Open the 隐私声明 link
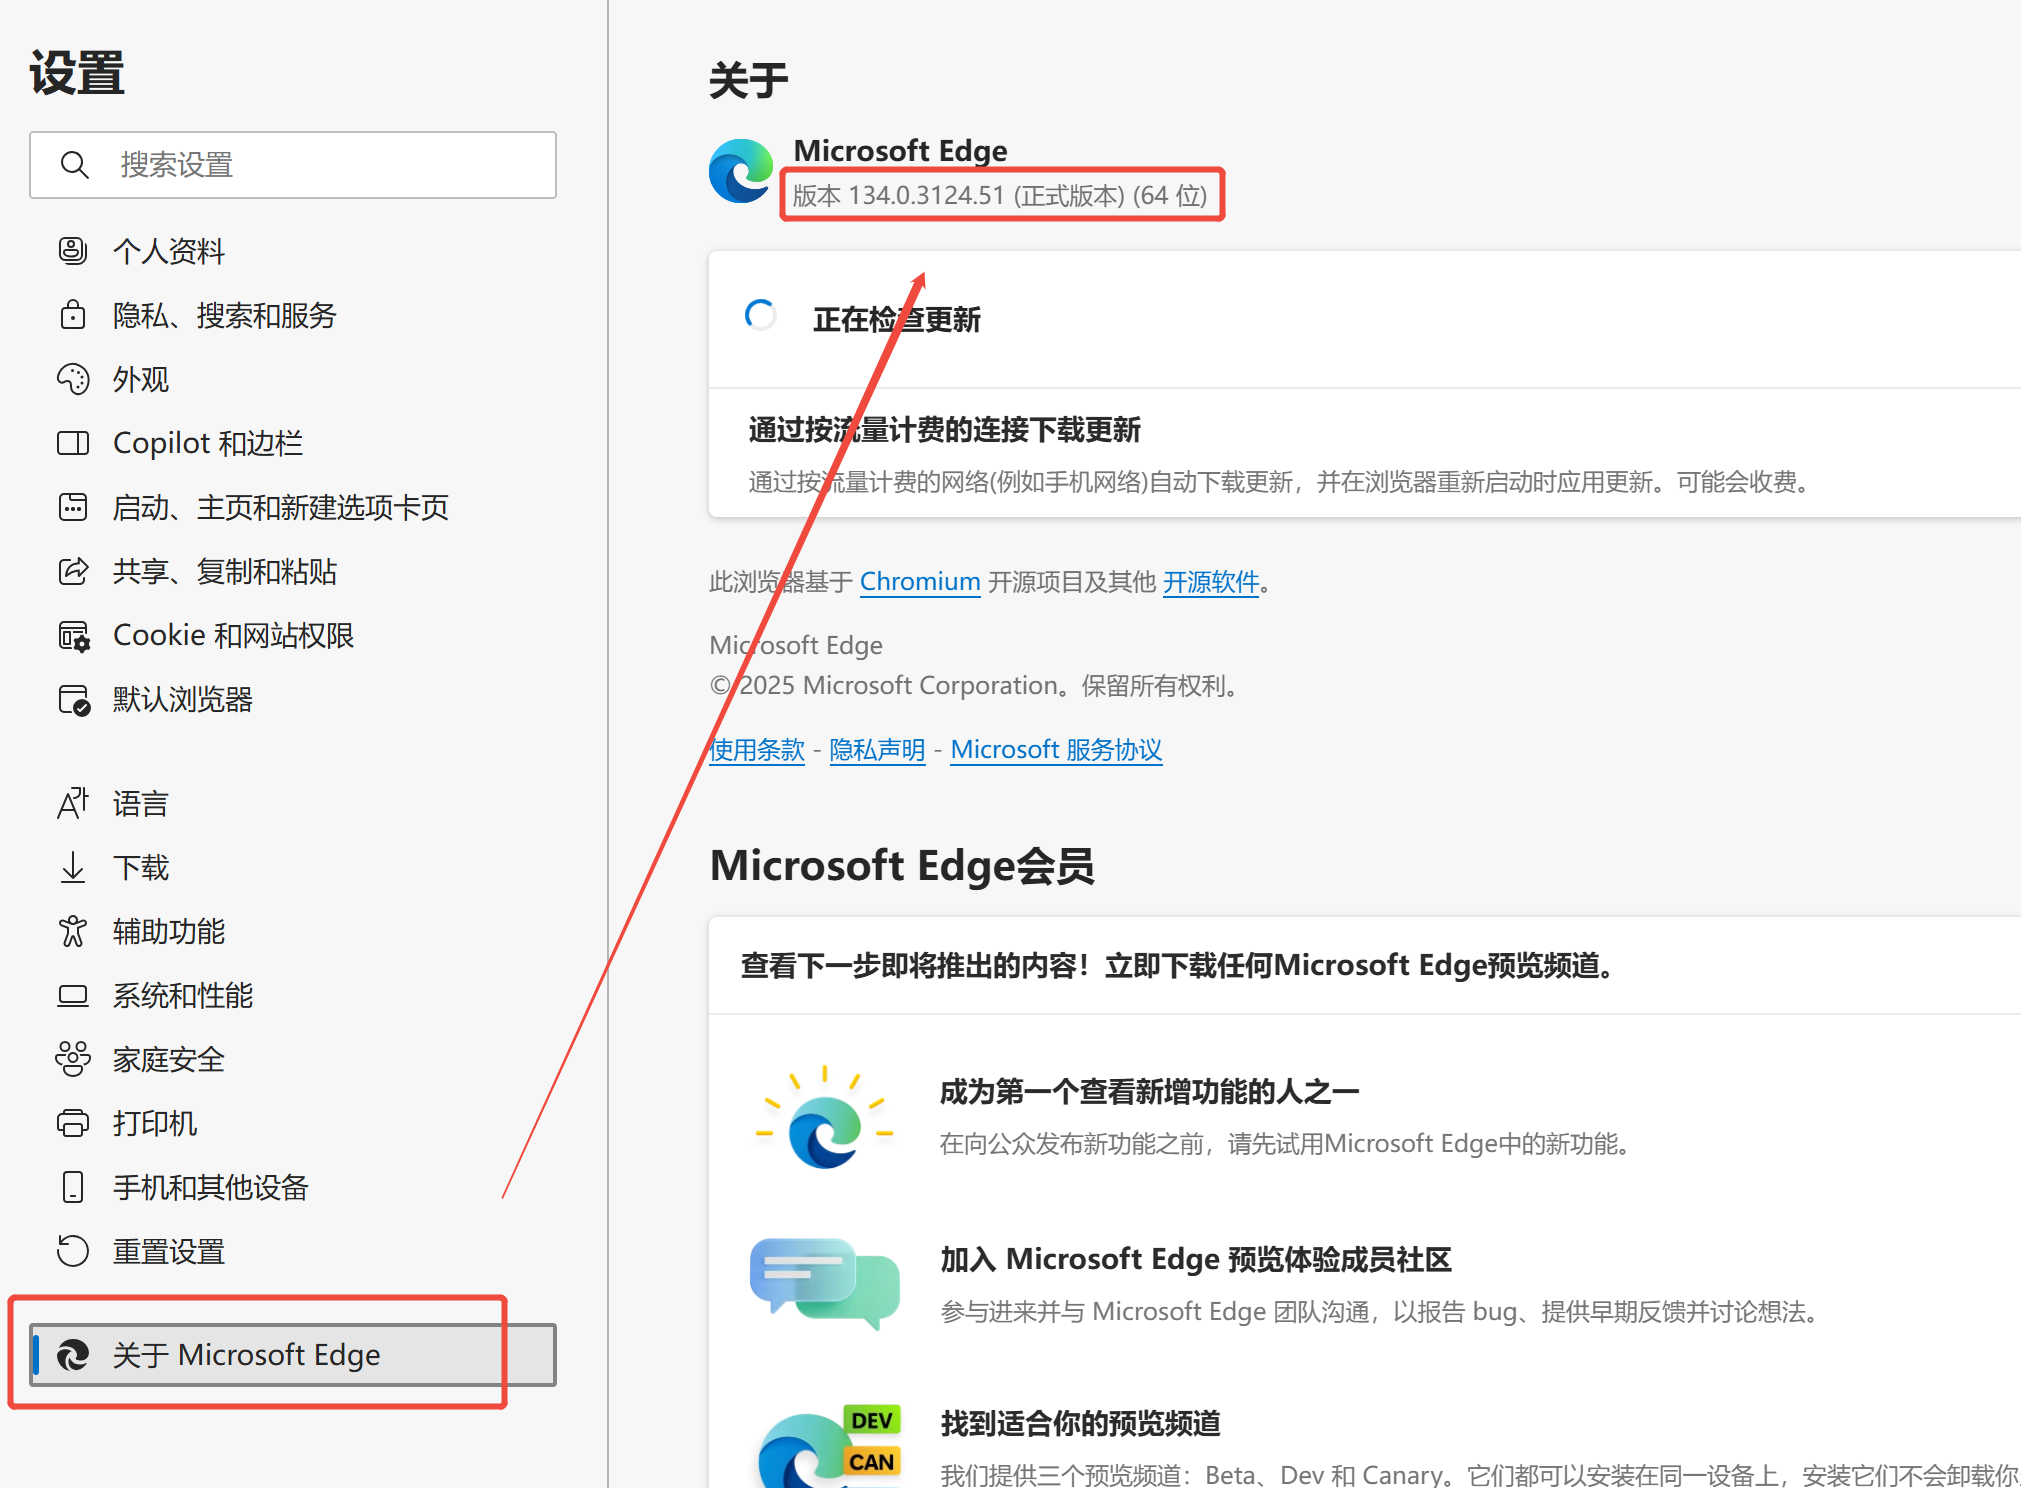This screenshot has width=2021, height=1488. 878,749
